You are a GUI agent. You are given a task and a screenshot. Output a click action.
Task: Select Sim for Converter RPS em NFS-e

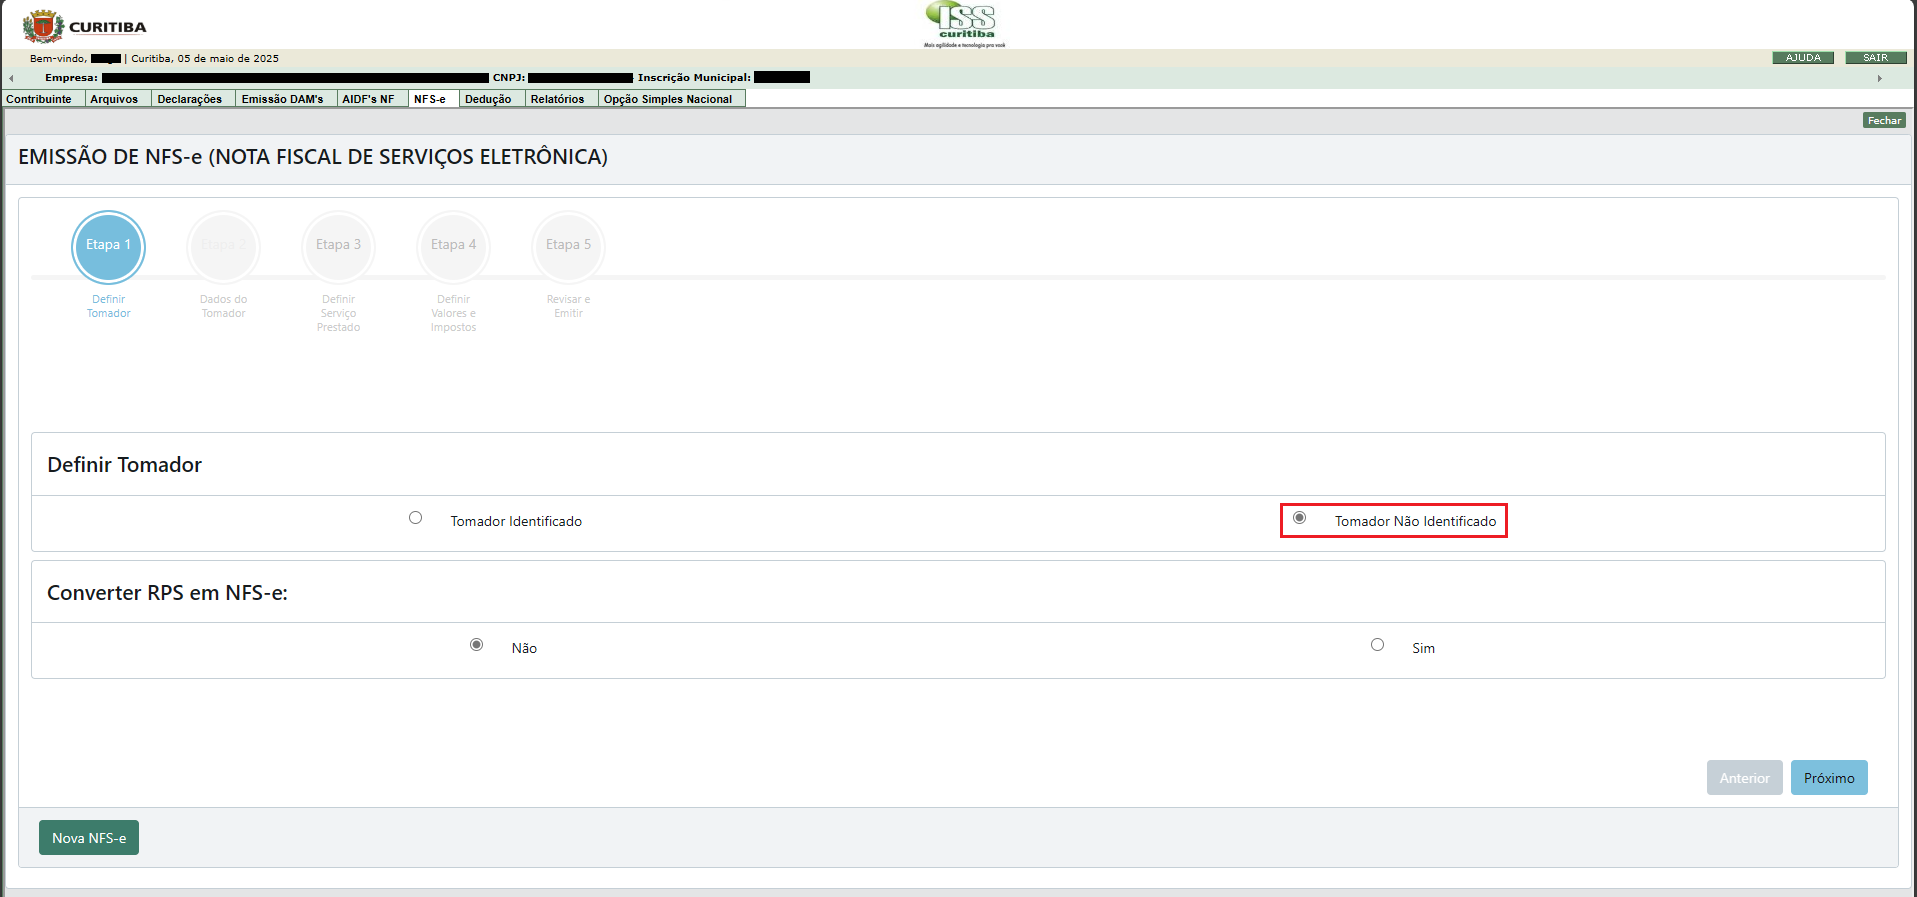click(1378, 645)
